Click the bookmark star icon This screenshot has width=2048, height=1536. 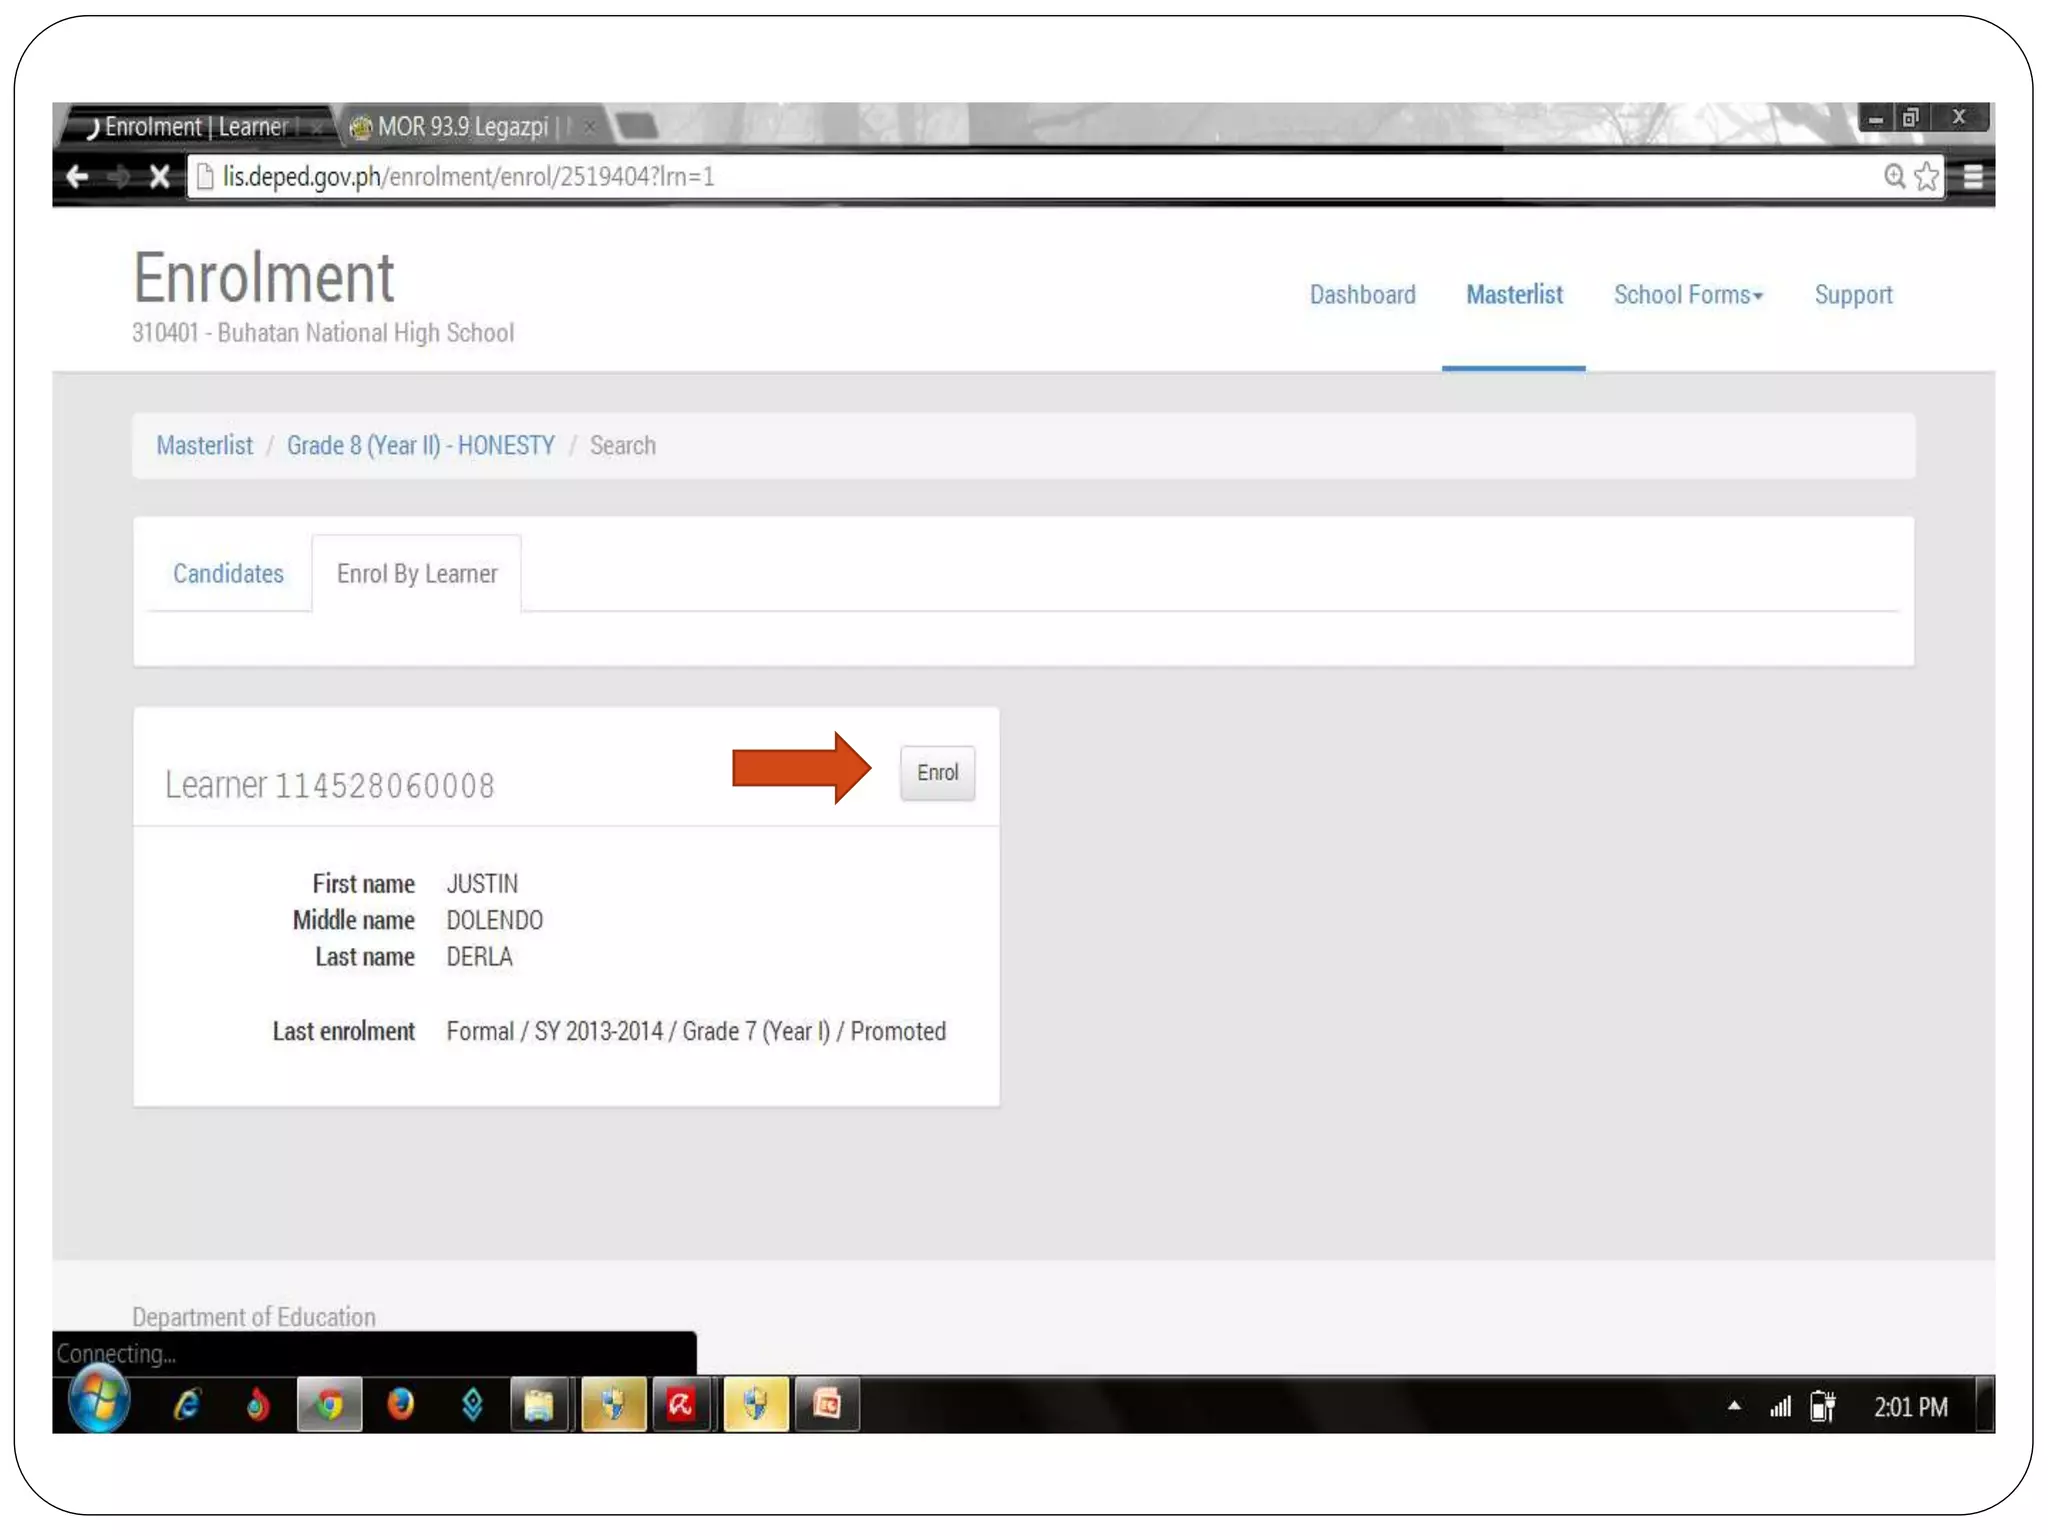pyautogui.click(x=1926, y=177)
